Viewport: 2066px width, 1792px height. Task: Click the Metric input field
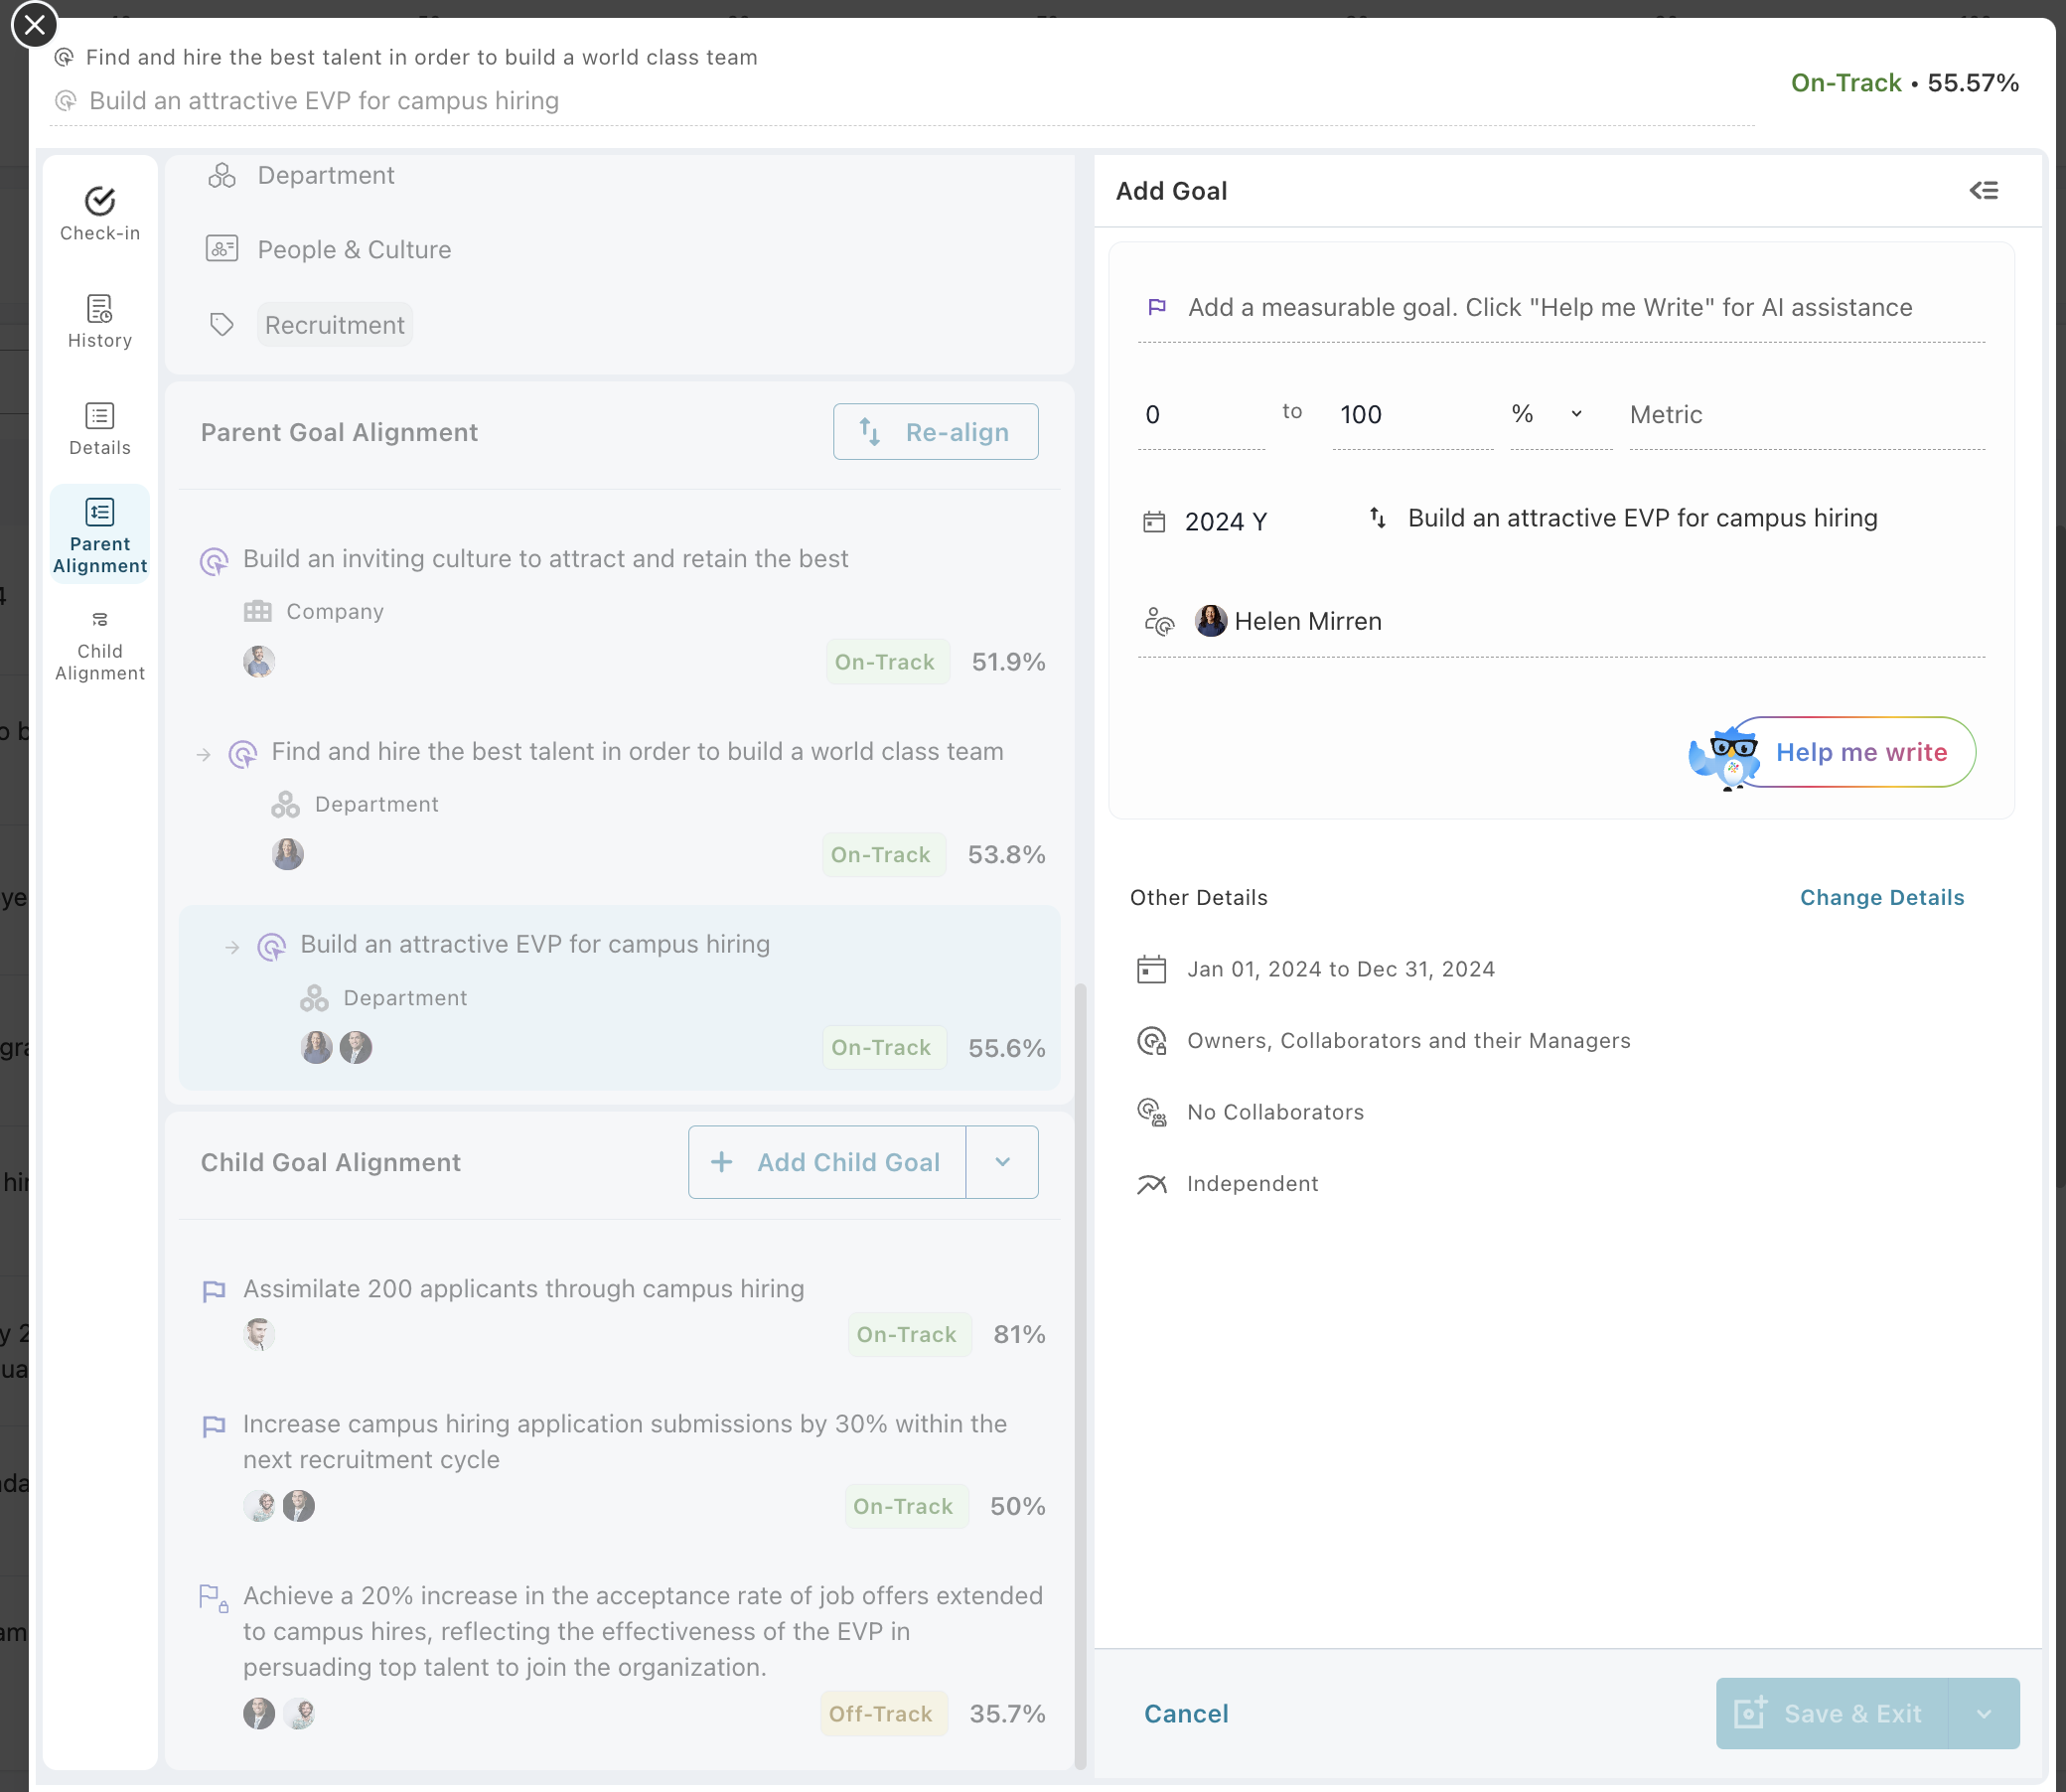pos(1805,414)
